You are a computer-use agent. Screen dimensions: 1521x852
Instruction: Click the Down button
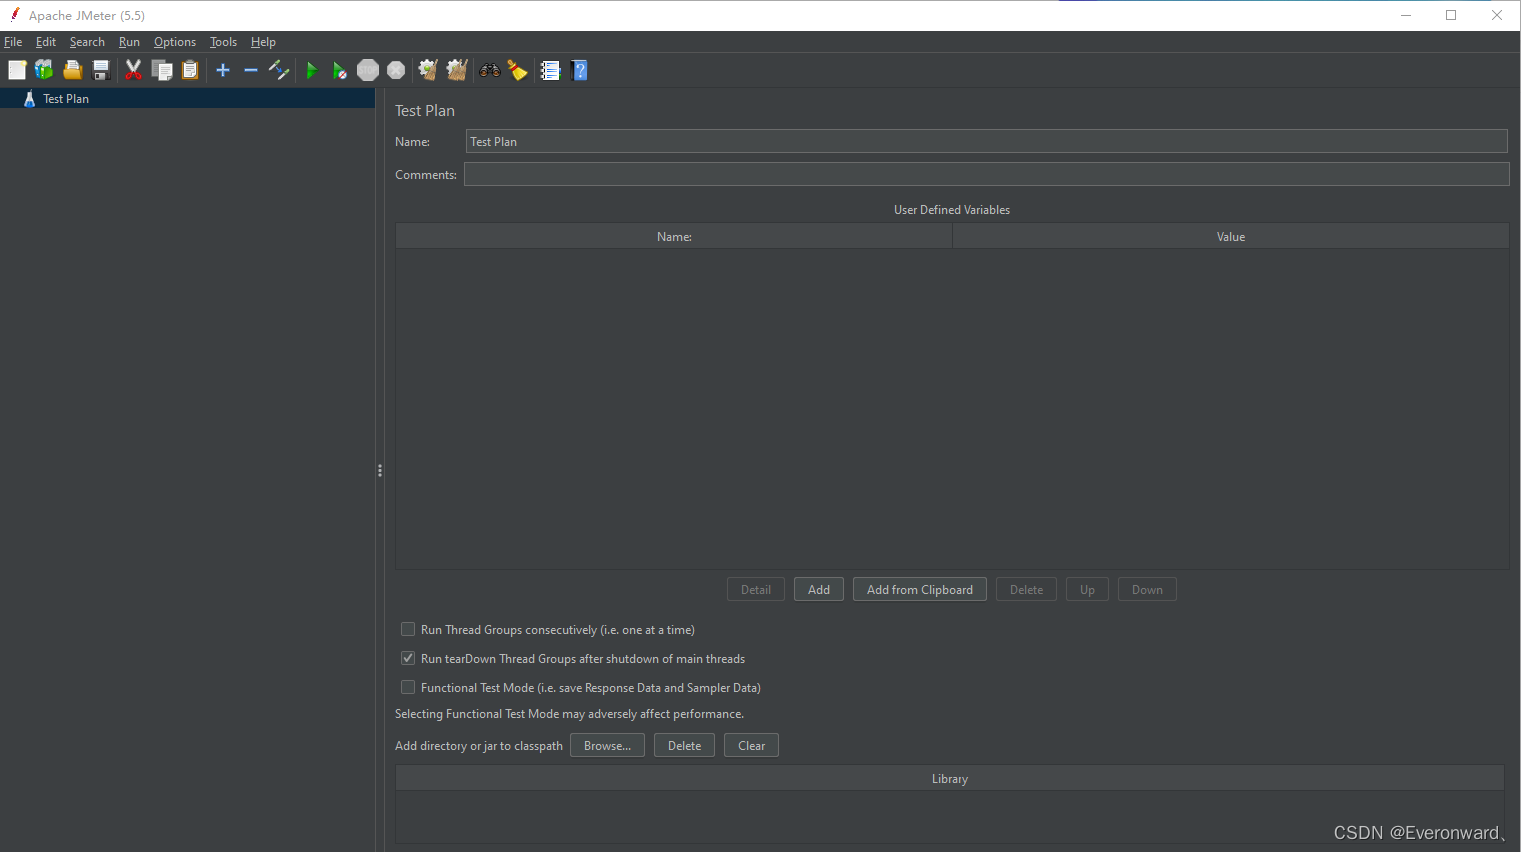tap(1147, 589)
